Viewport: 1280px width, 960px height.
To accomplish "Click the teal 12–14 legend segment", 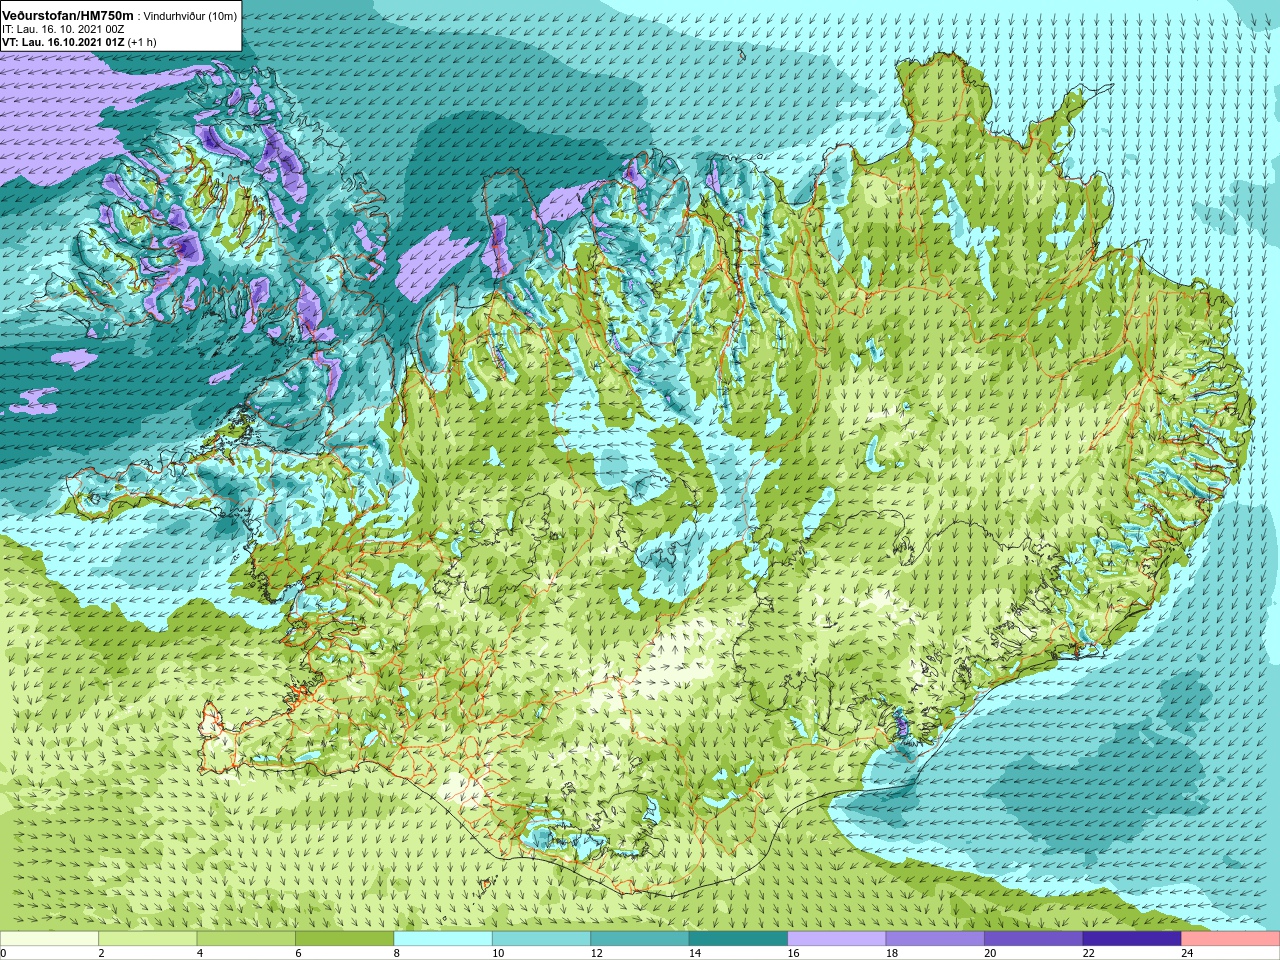I will pyautogui.click(x=640, y=938).
